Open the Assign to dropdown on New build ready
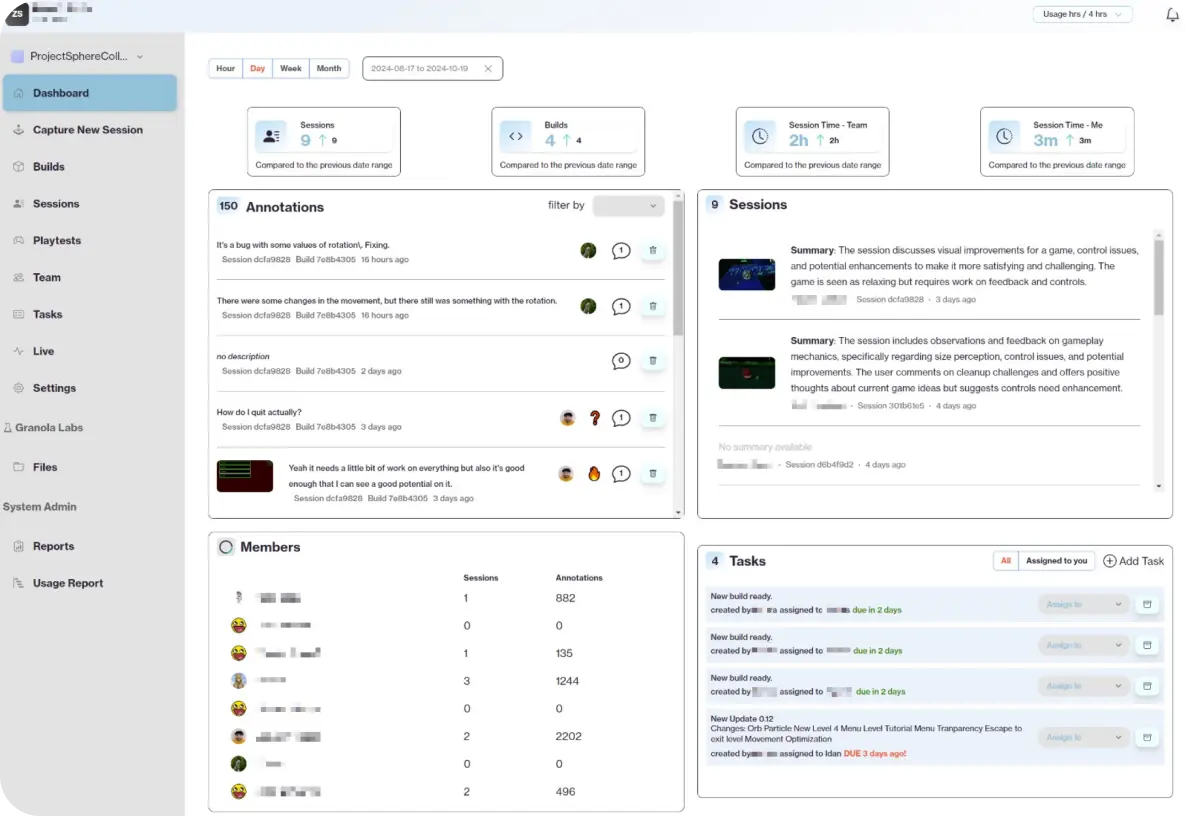The height and width of the screenshot is (816, 1188). (x=1083, y=604)
